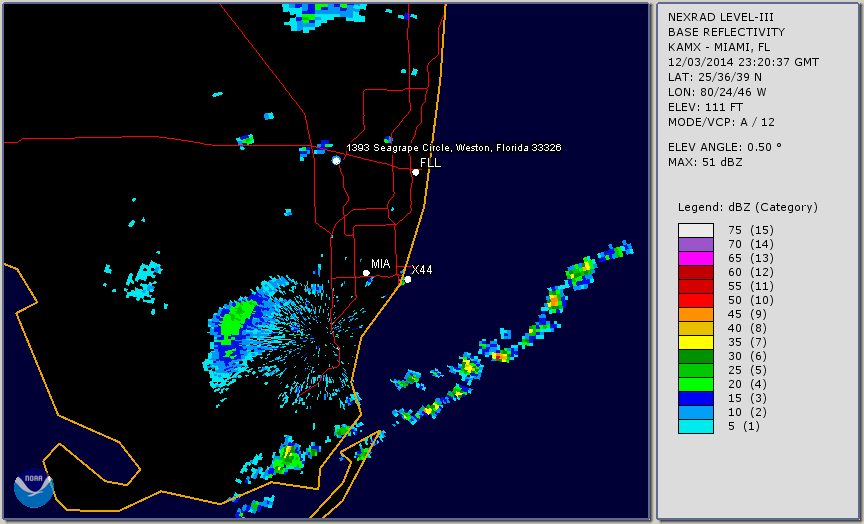This screenshot has height=524, width=864.
Task: Select the 75 dBZ white legend swatch
Action: click(x=696, y=230)
